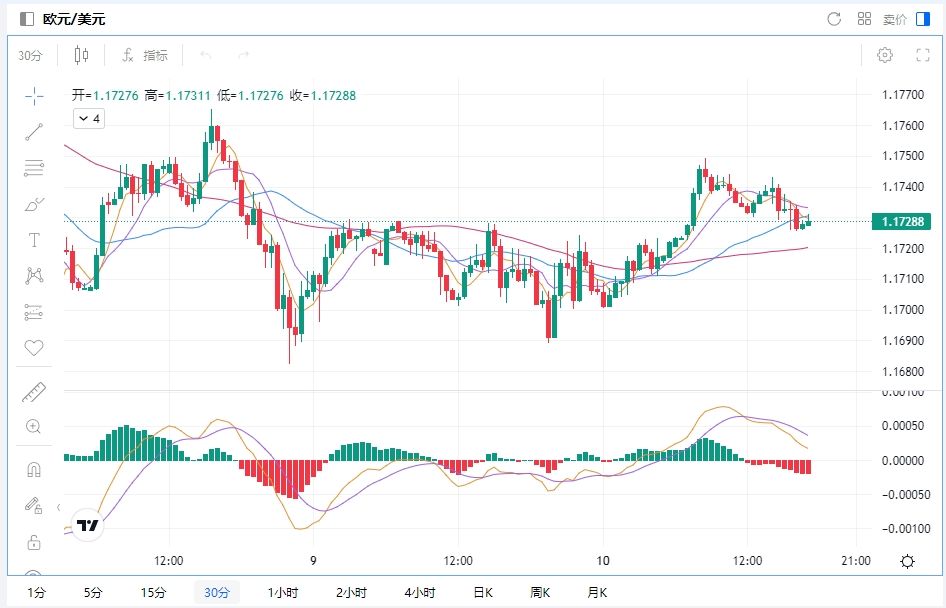
Task: Switch to the 1小时 timeframe tab
Action: pos(283,592)
